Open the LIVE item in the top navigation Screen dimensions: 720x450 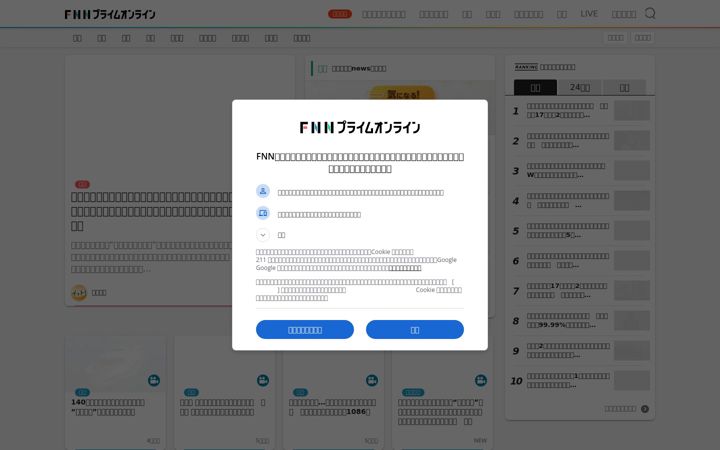coord(589,14)
